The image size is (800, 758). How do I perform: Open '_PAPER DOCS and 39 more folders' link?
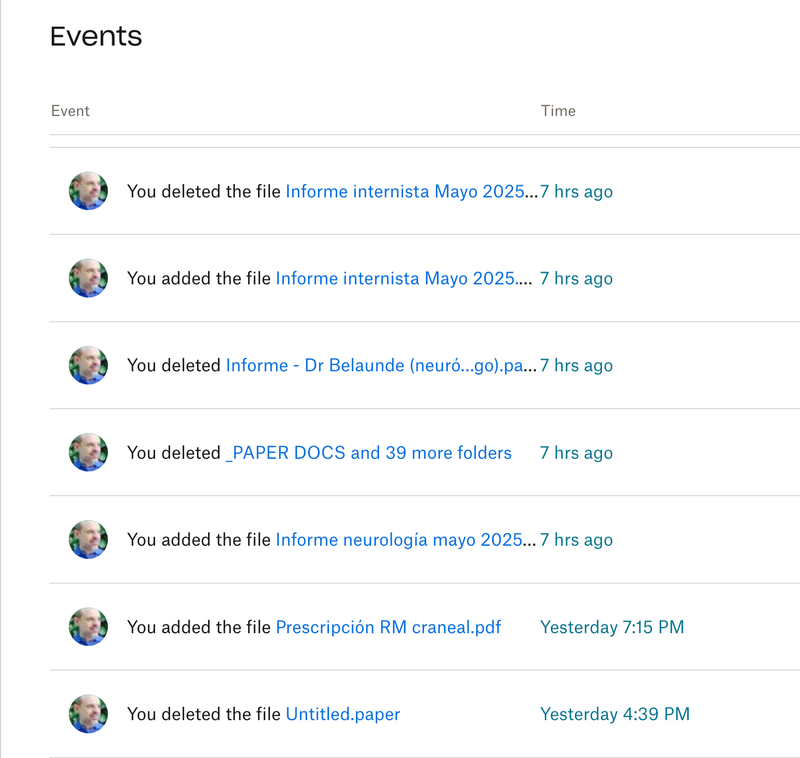pos(368,453)
